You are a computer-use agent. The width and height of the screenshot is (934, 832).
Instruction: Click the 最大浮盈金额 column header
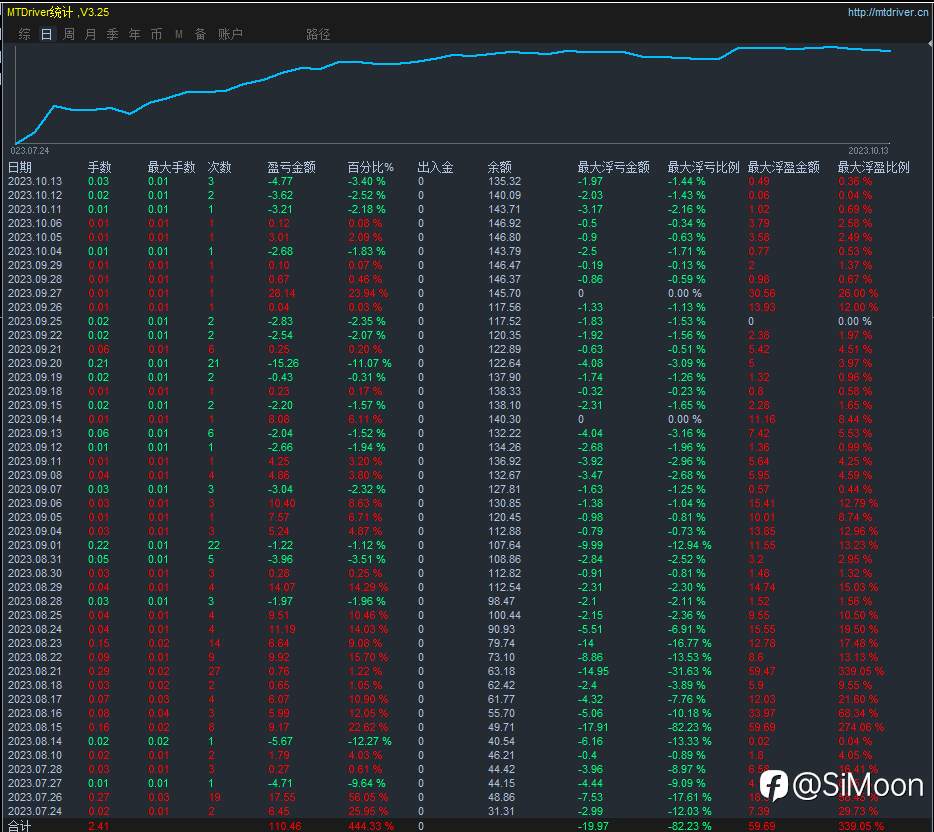coord(784,167)
